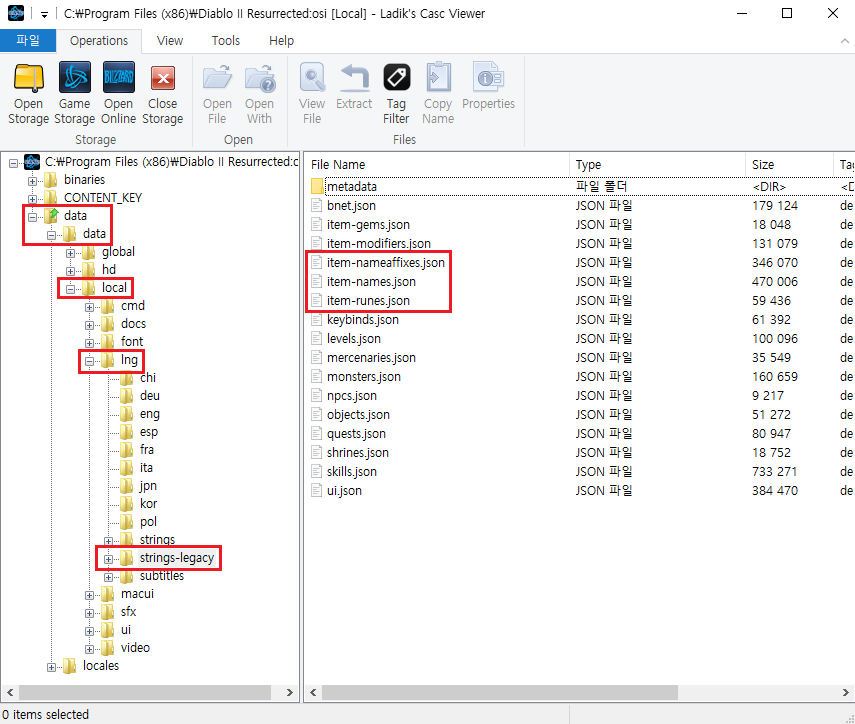This screenshot has height=724, width=855.
Task: Click the storage root icon in the tree
Action: point(32,162)
